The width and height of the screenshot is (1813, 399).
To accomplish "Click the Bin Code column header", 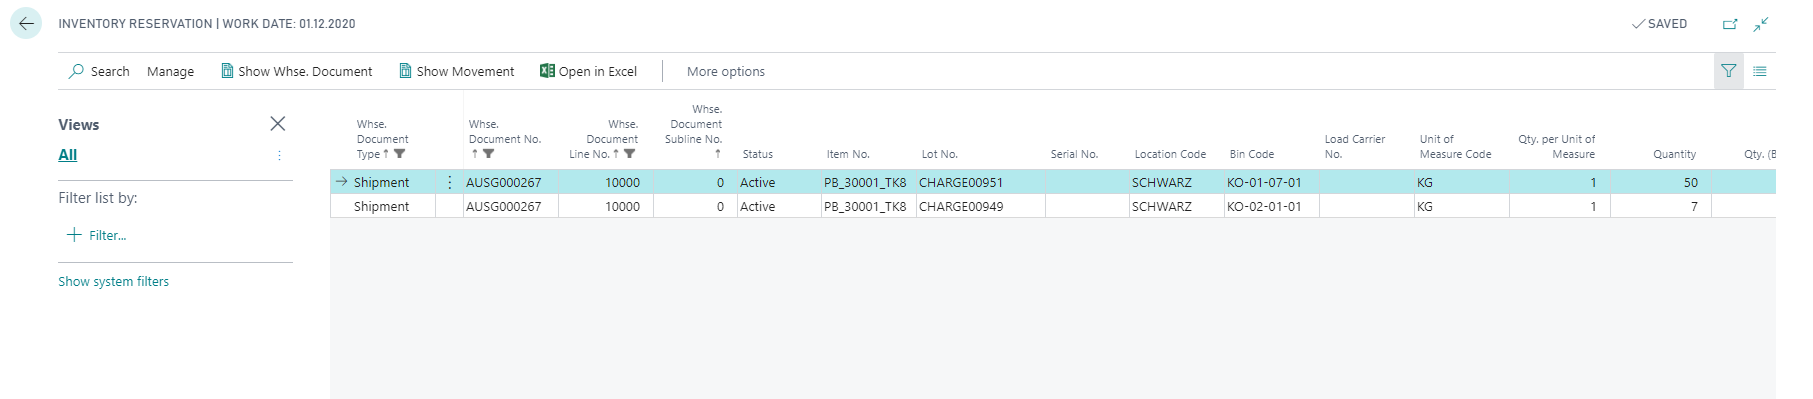I will (1251, 154).
